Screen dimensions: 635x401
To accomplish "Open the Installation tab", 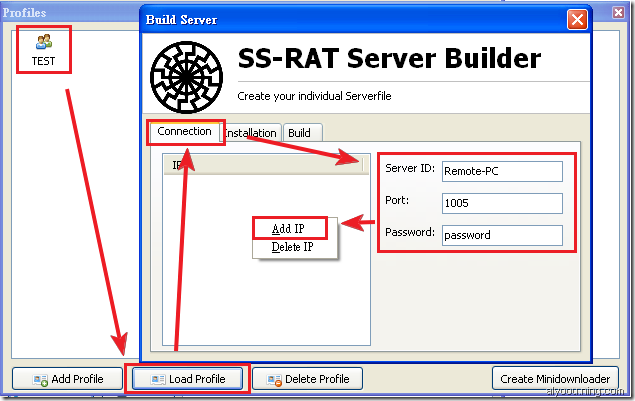I will click(250, 133).
